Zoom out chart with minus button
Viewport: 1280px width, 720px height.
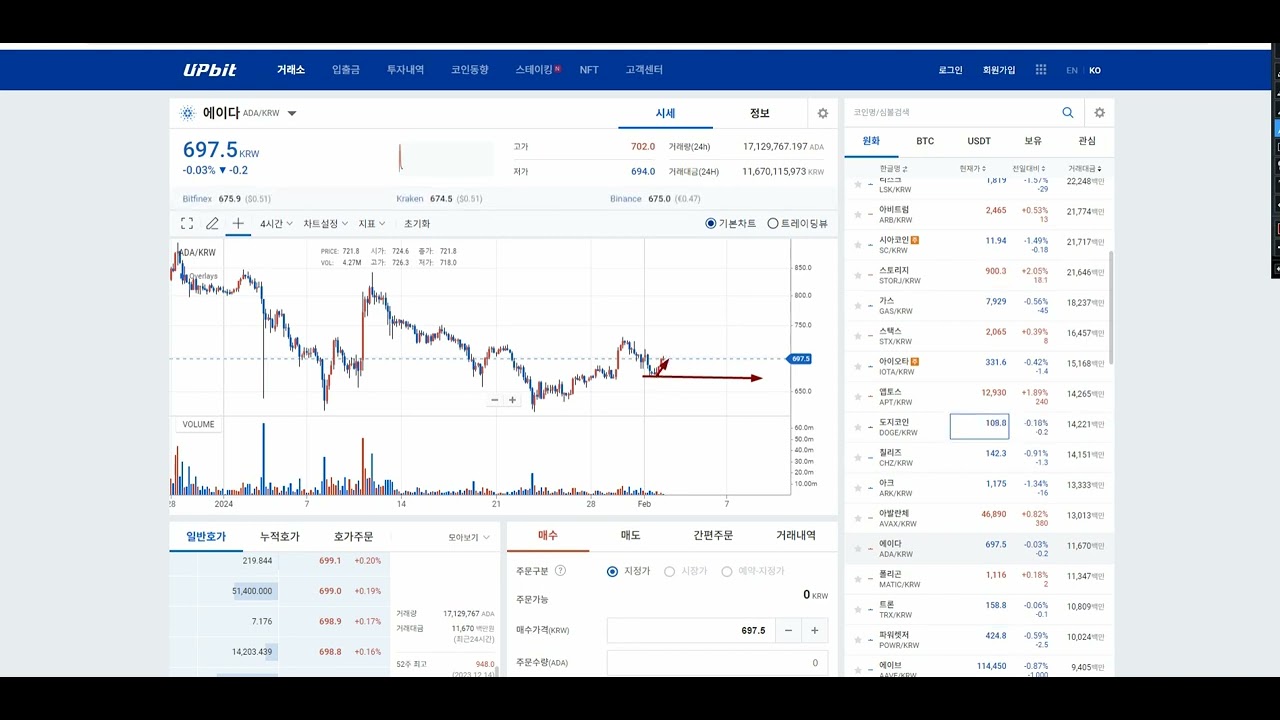click(x=494, y=400)
